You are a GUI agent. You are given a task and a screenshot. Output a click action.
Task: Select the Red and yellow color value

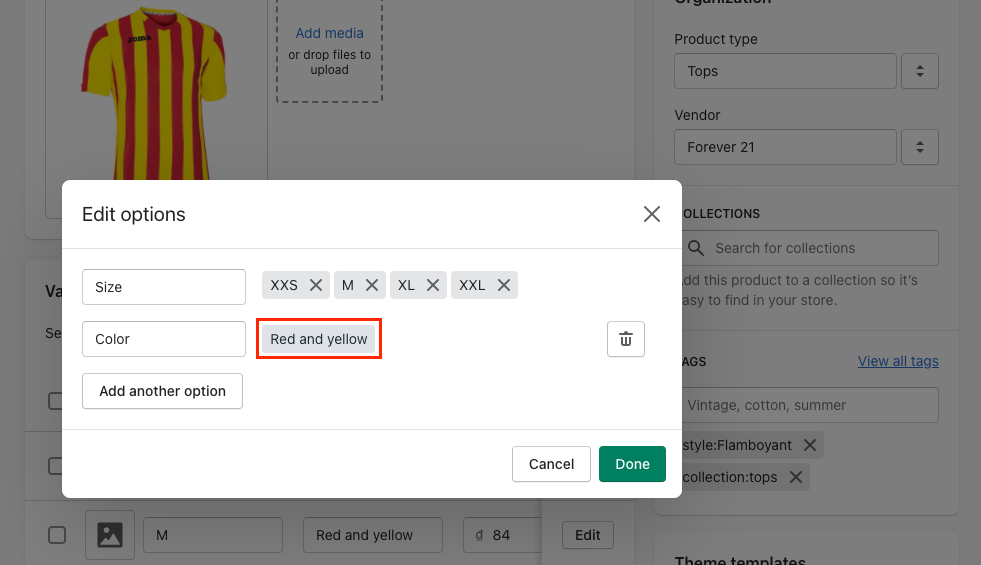(x=318, y=339)
